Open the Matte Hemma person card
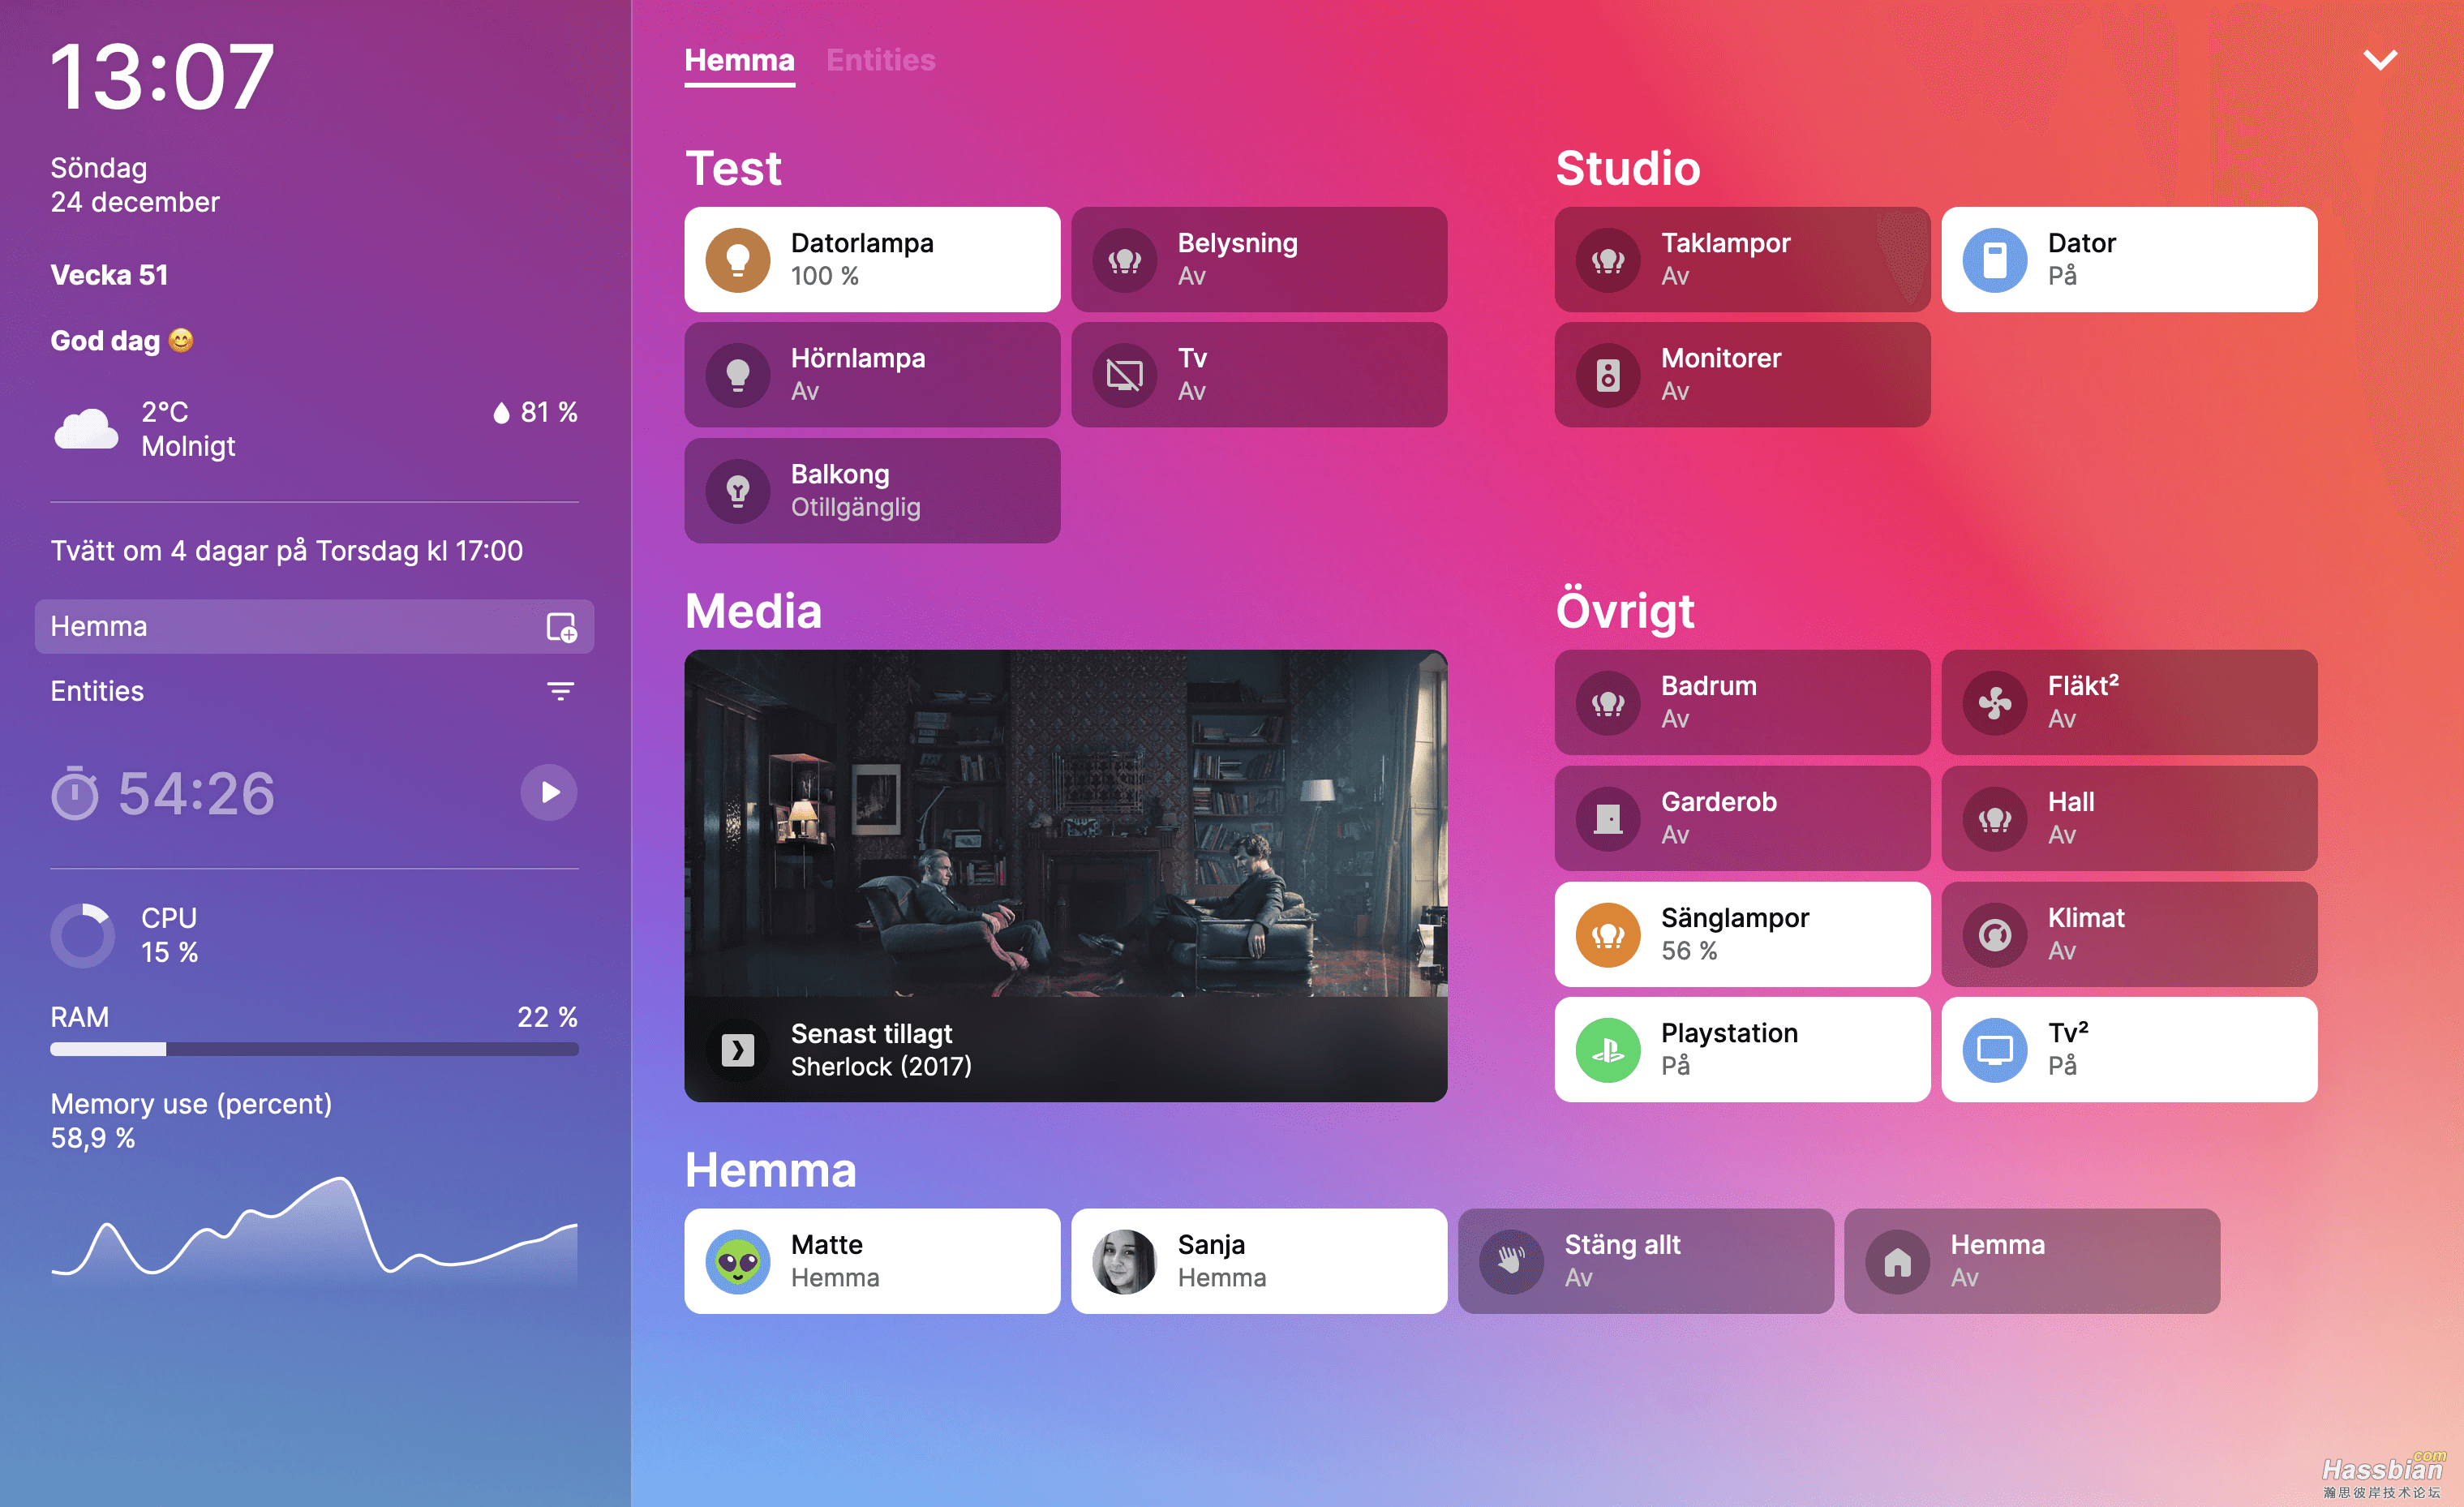The height and width of the screenshot is (1507, 2464). [x=872, y=1262]
